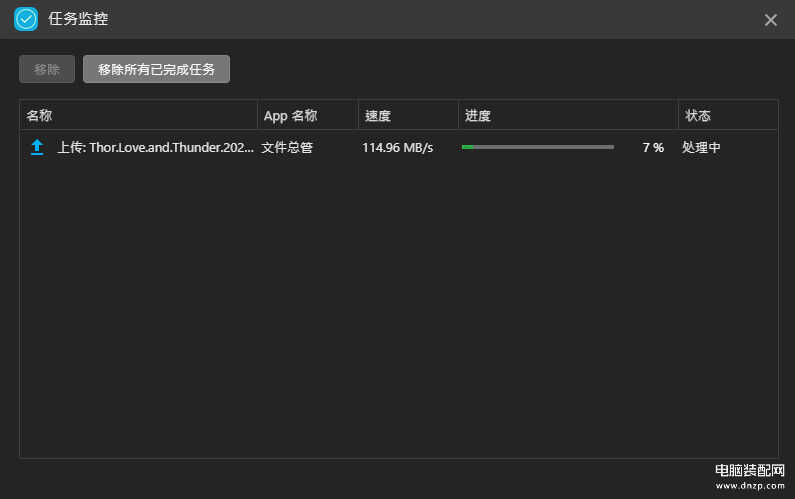Click the 114.96 MB/s speed value

[398, 148]
